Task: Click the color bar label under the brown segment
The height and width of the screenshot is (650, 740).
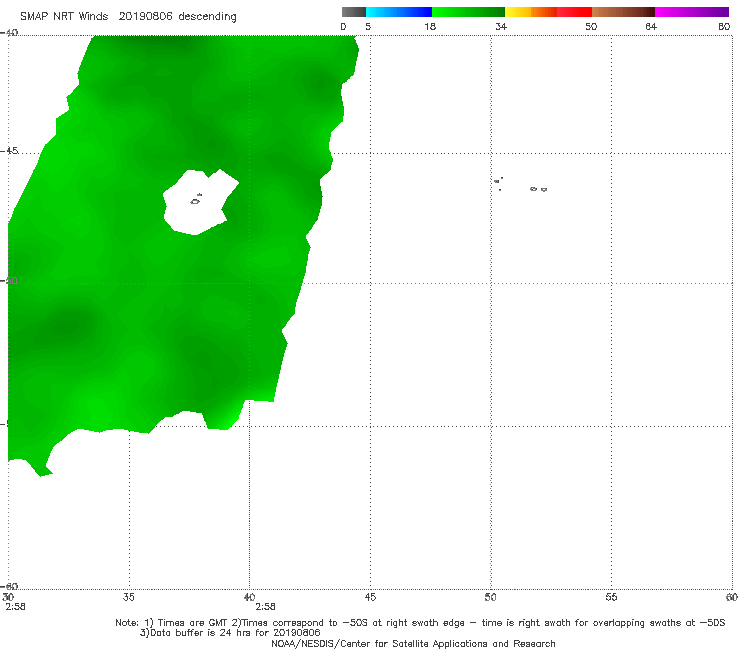Action: coord(651,27)
